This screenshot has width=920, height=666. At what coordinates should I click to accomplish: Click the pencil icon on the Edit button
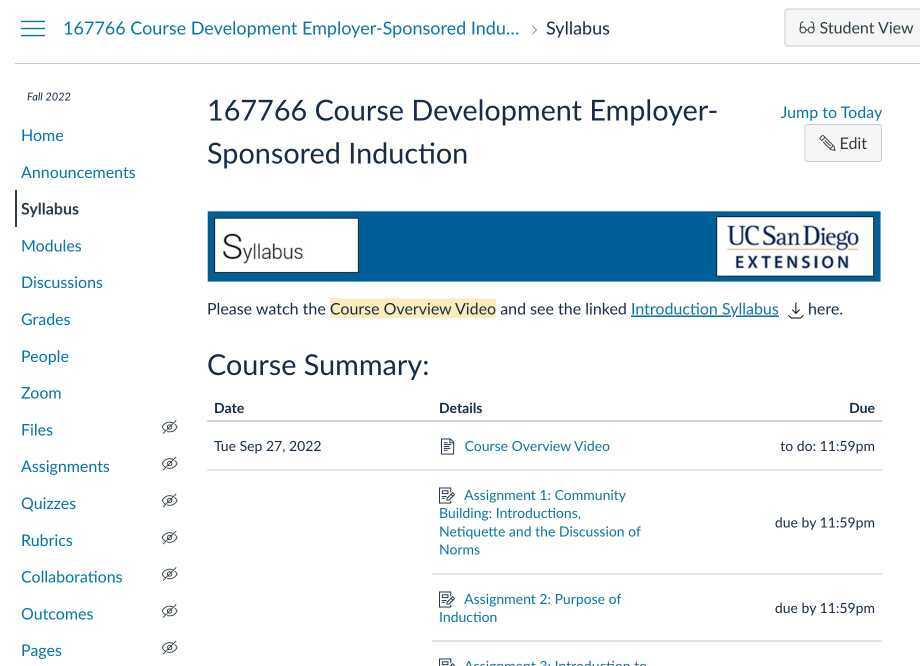coord(827,143)
